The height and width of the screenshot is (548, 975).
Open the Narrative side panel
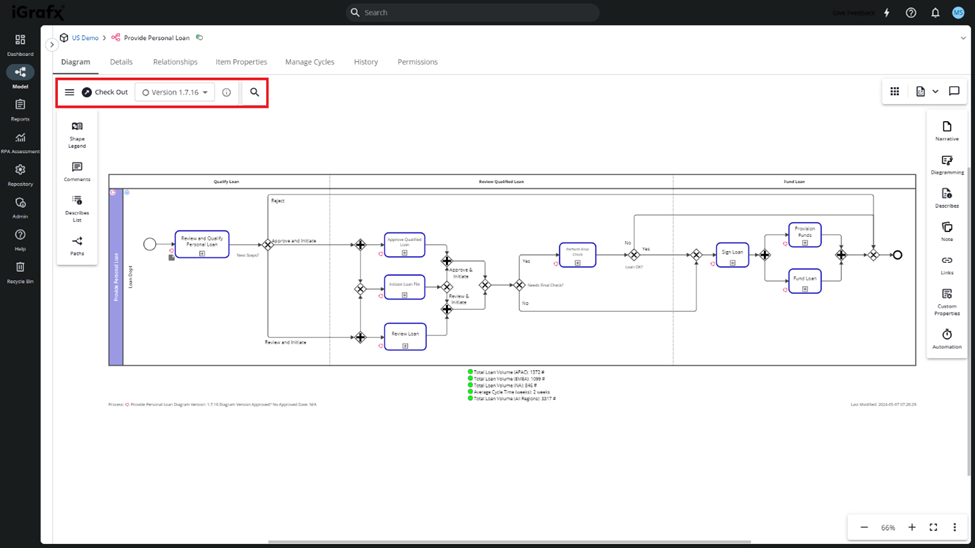[946, 131]
